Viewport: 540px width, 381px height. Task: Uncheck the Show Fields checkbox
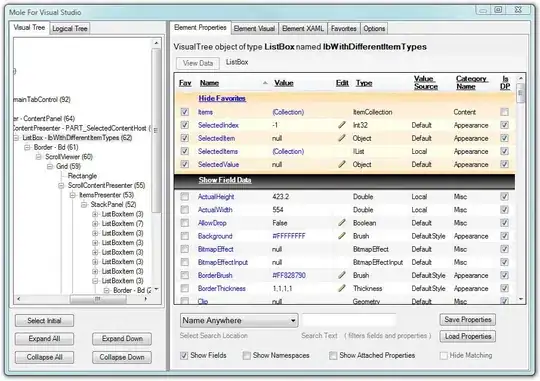tap(184, 355)
